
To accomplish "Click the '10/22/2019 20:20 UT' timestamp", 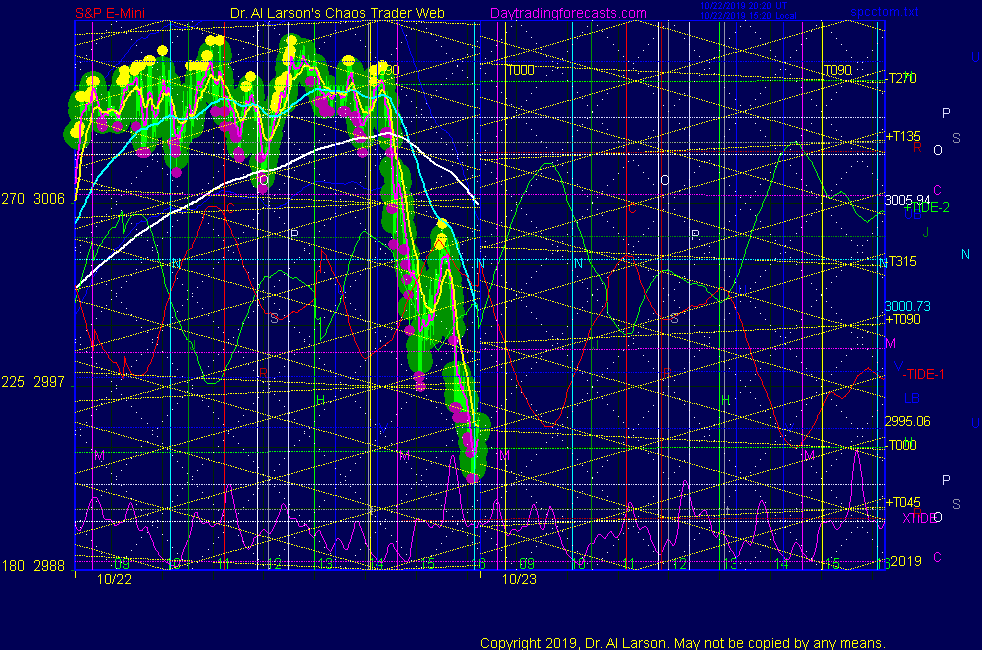I will 743,6.
